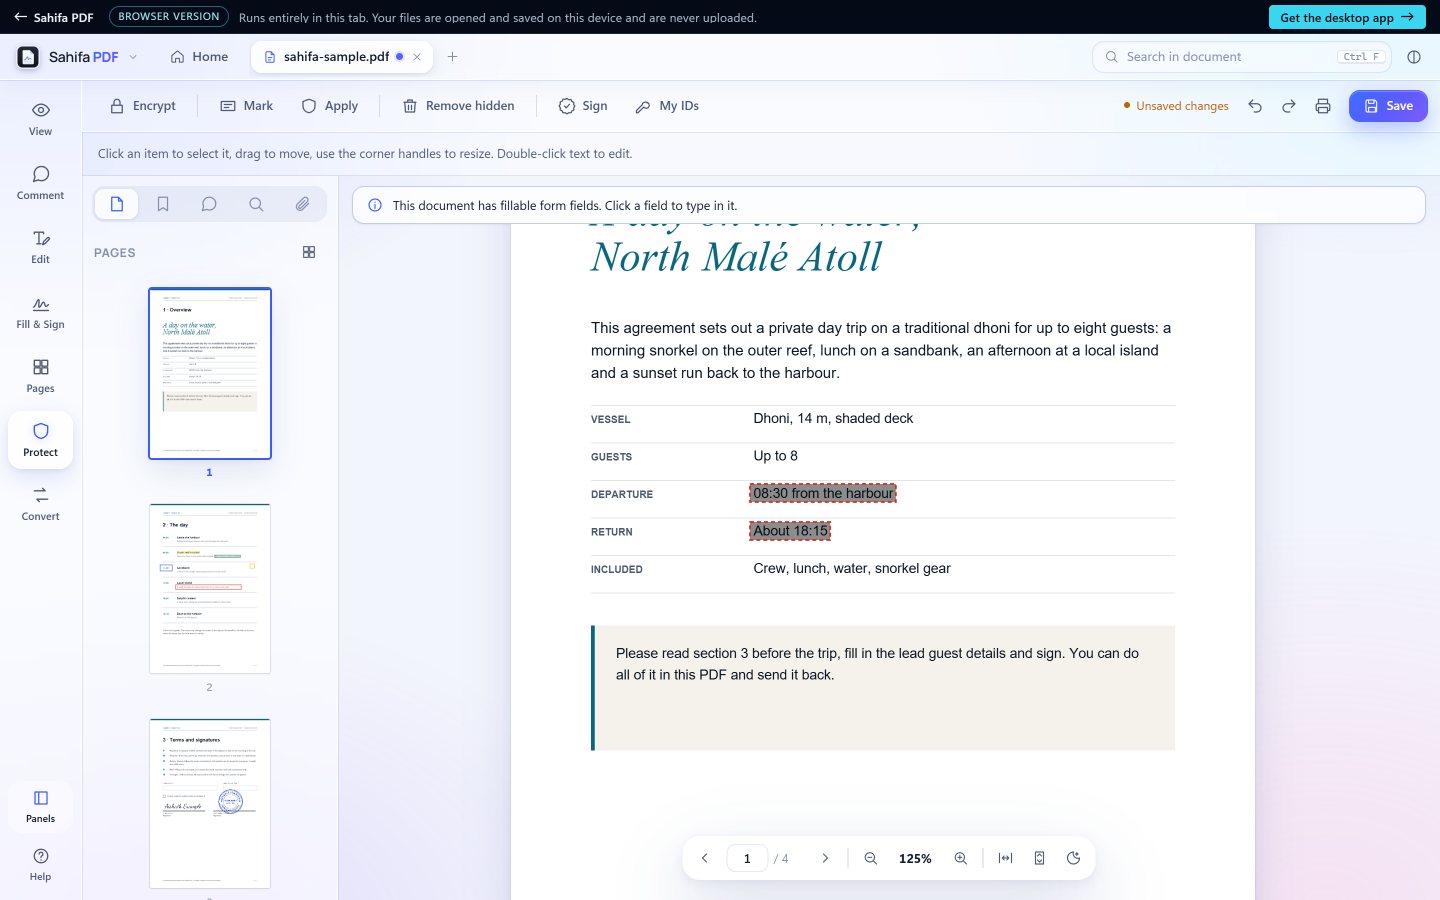Open My IDs
This screenshot has width=1440, height=900.
coord(667,106)
